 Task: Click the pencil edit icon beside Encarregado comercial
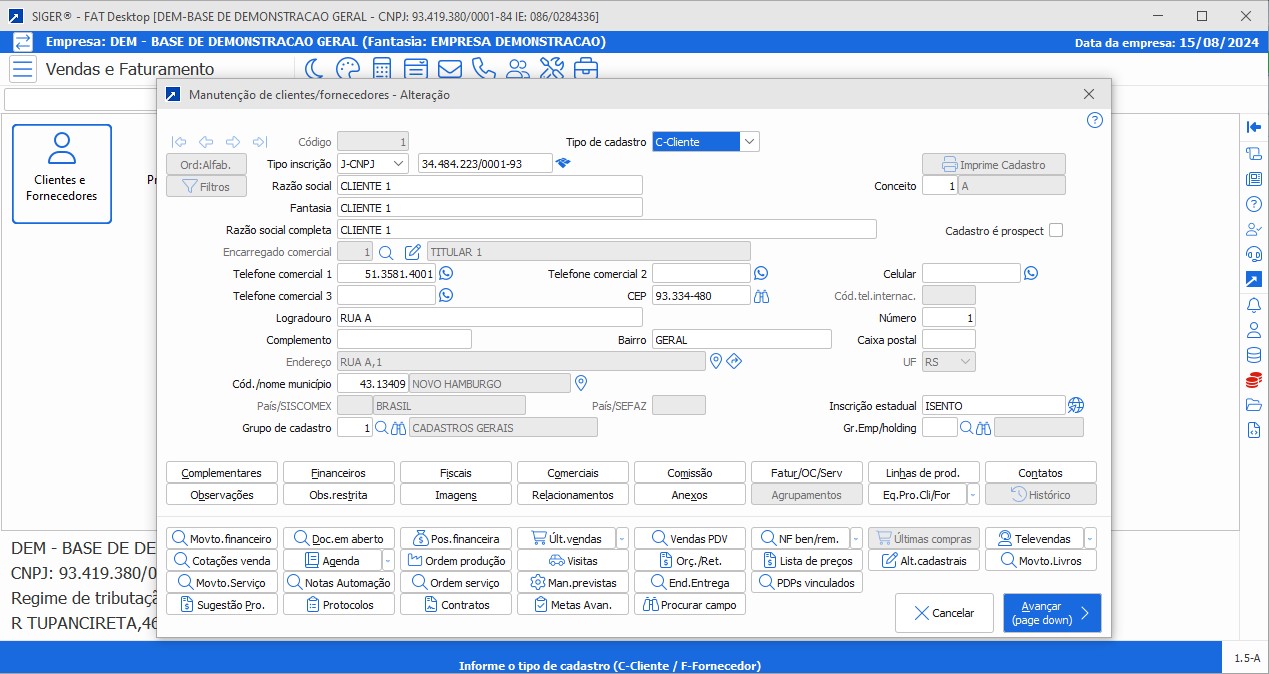coord(412,251)
